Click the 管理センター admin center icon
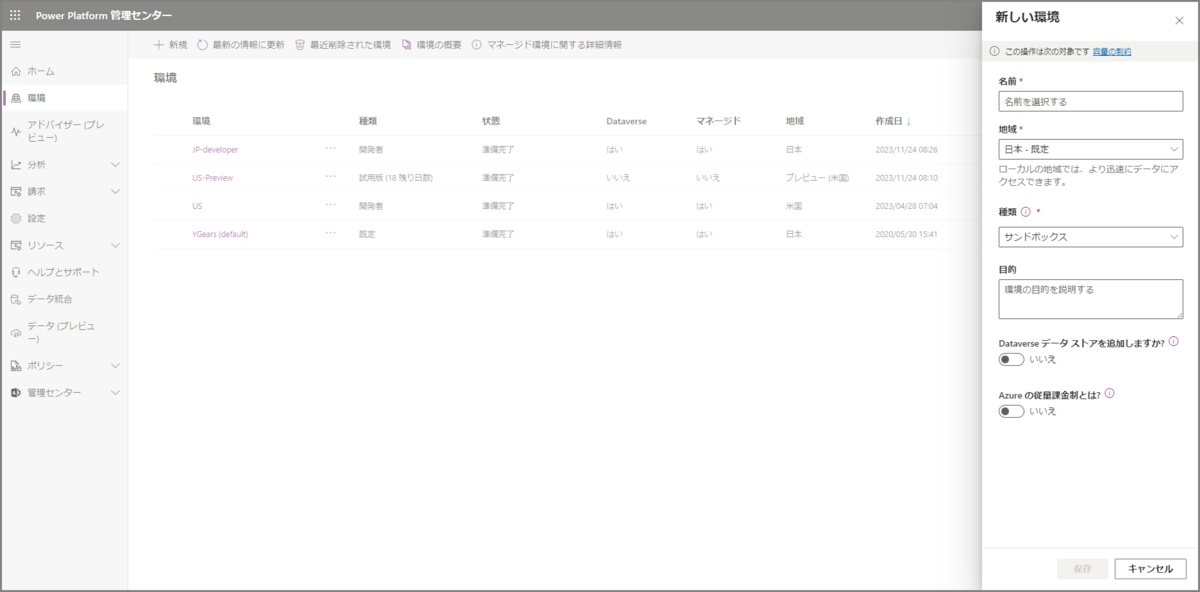The image size is (1200, 592). [16, 393]
